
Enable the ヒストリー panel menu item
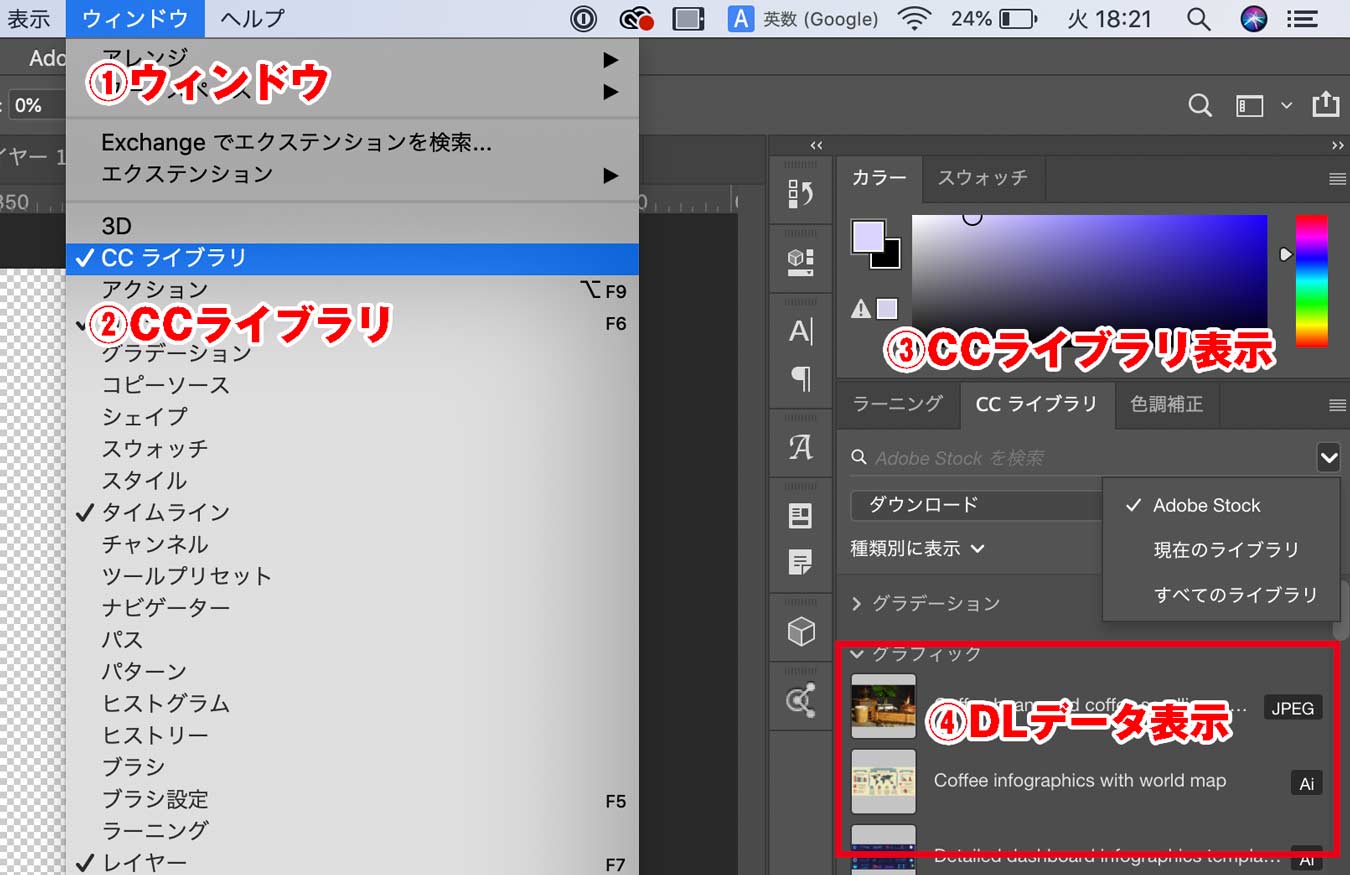tap(352, 735)
